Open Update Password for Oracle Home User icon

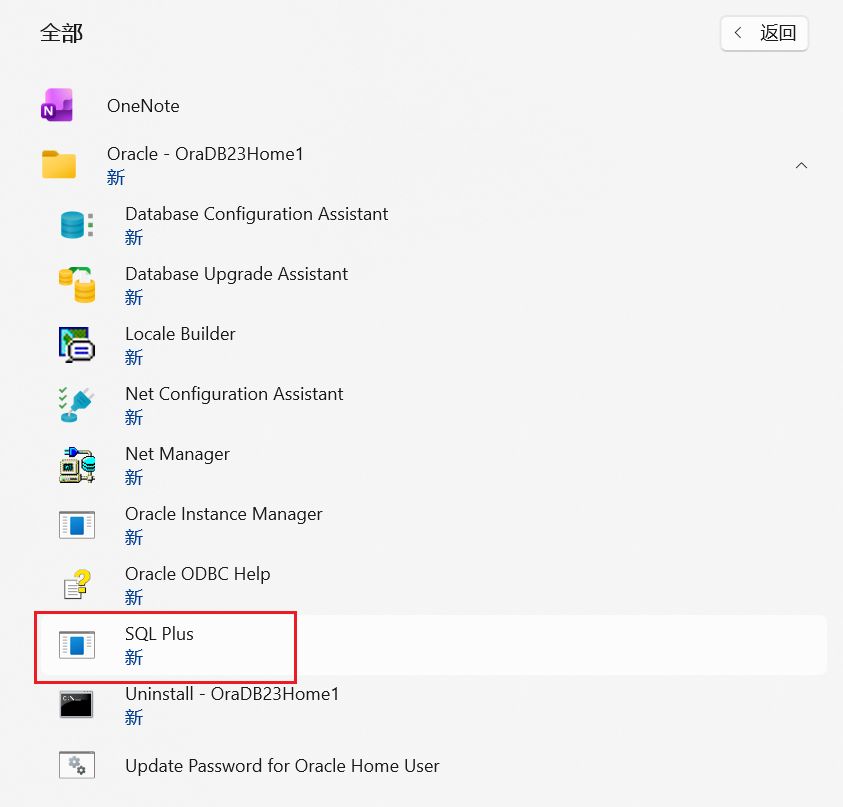pos(77,765)
